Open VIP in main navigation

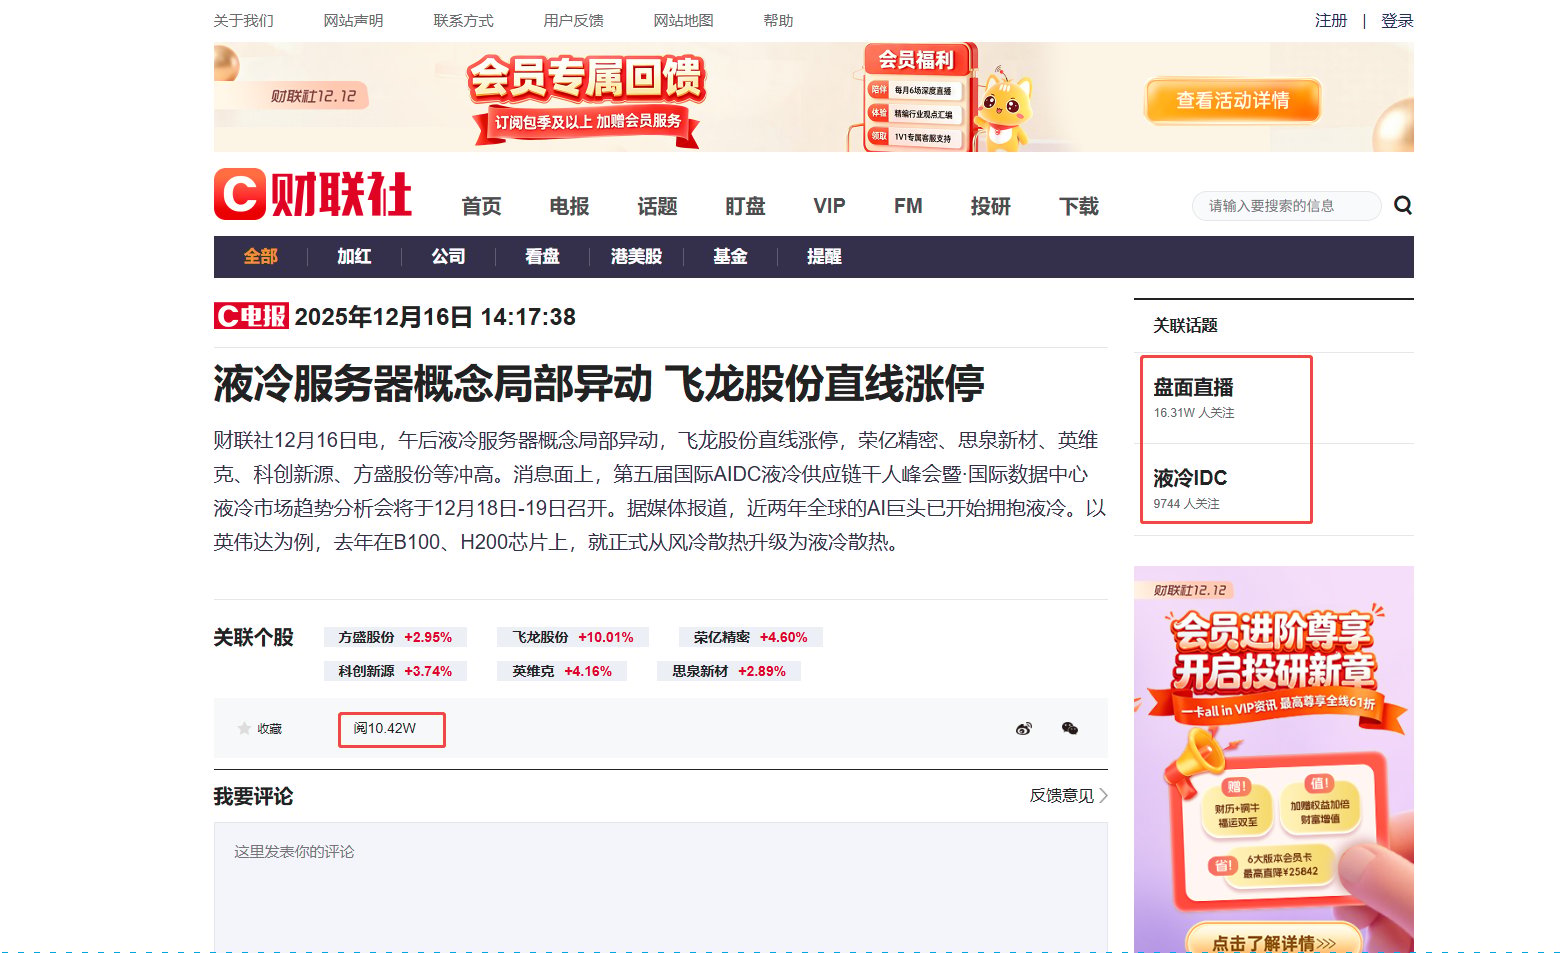pyautogui.click(x=829, y=206)
